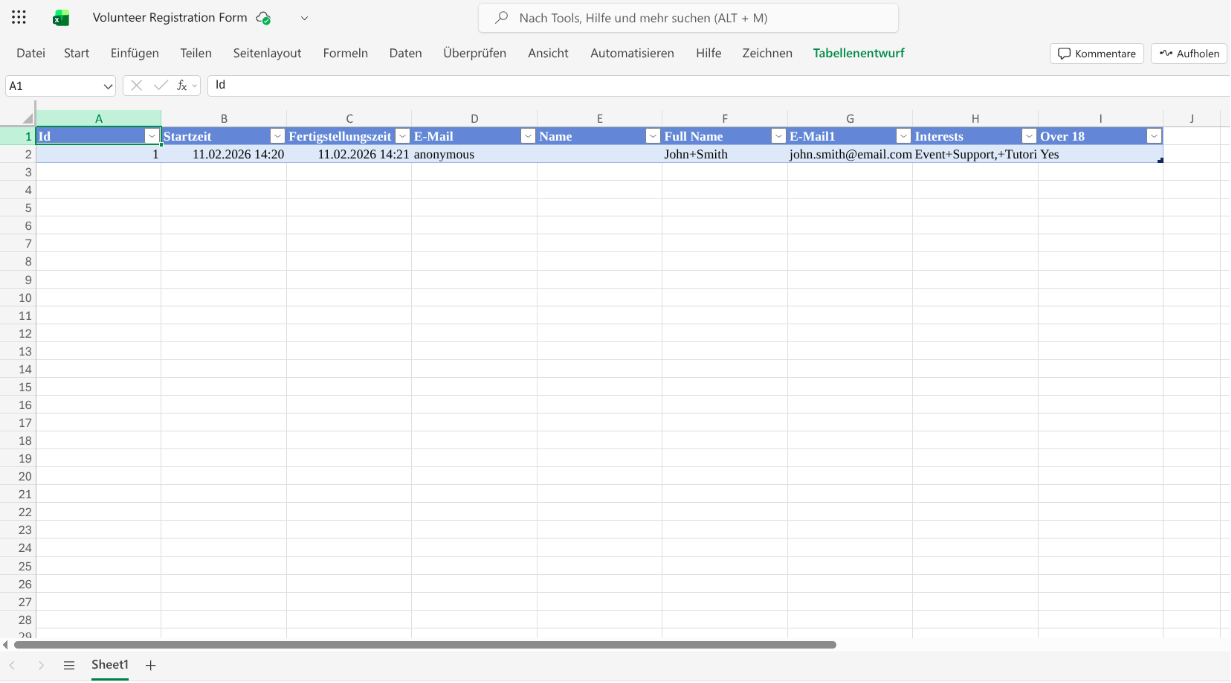1231x683 pixels.
Task: Cancel entry with the X icon in formula bar
Action: click(x=135, y=85)
